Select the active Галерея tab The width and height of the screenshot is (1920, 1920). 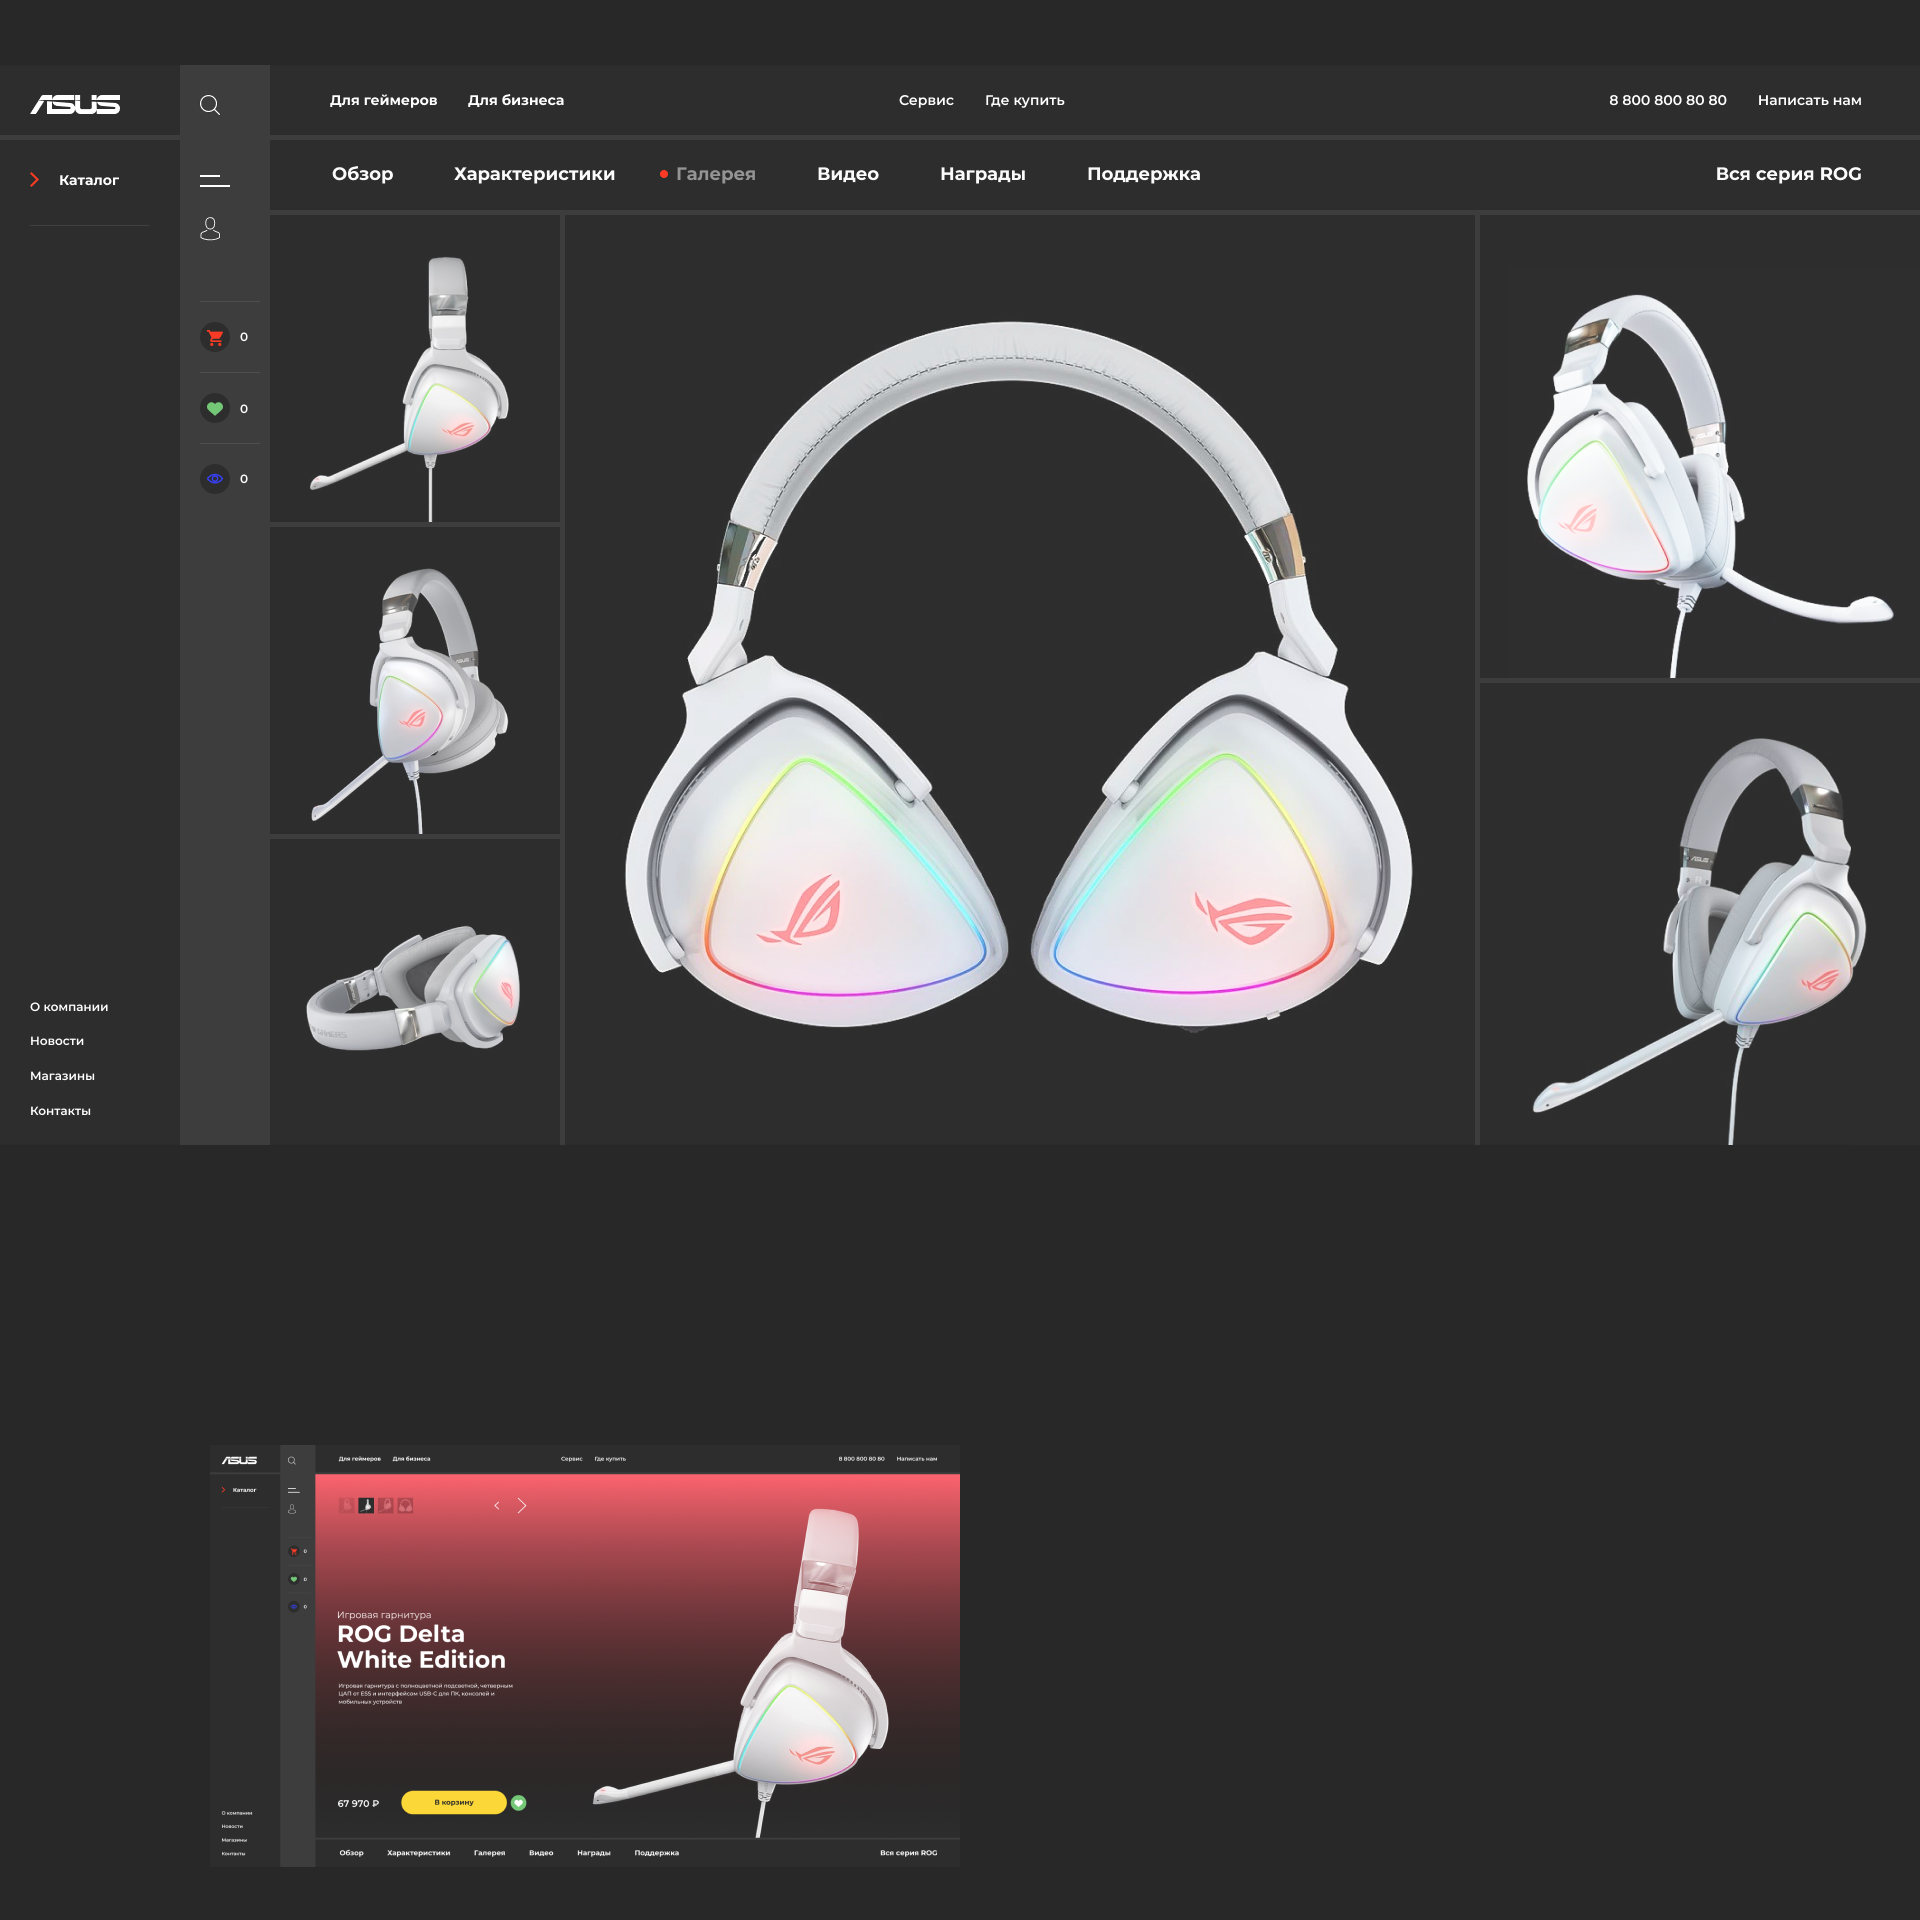pos(715,174)
